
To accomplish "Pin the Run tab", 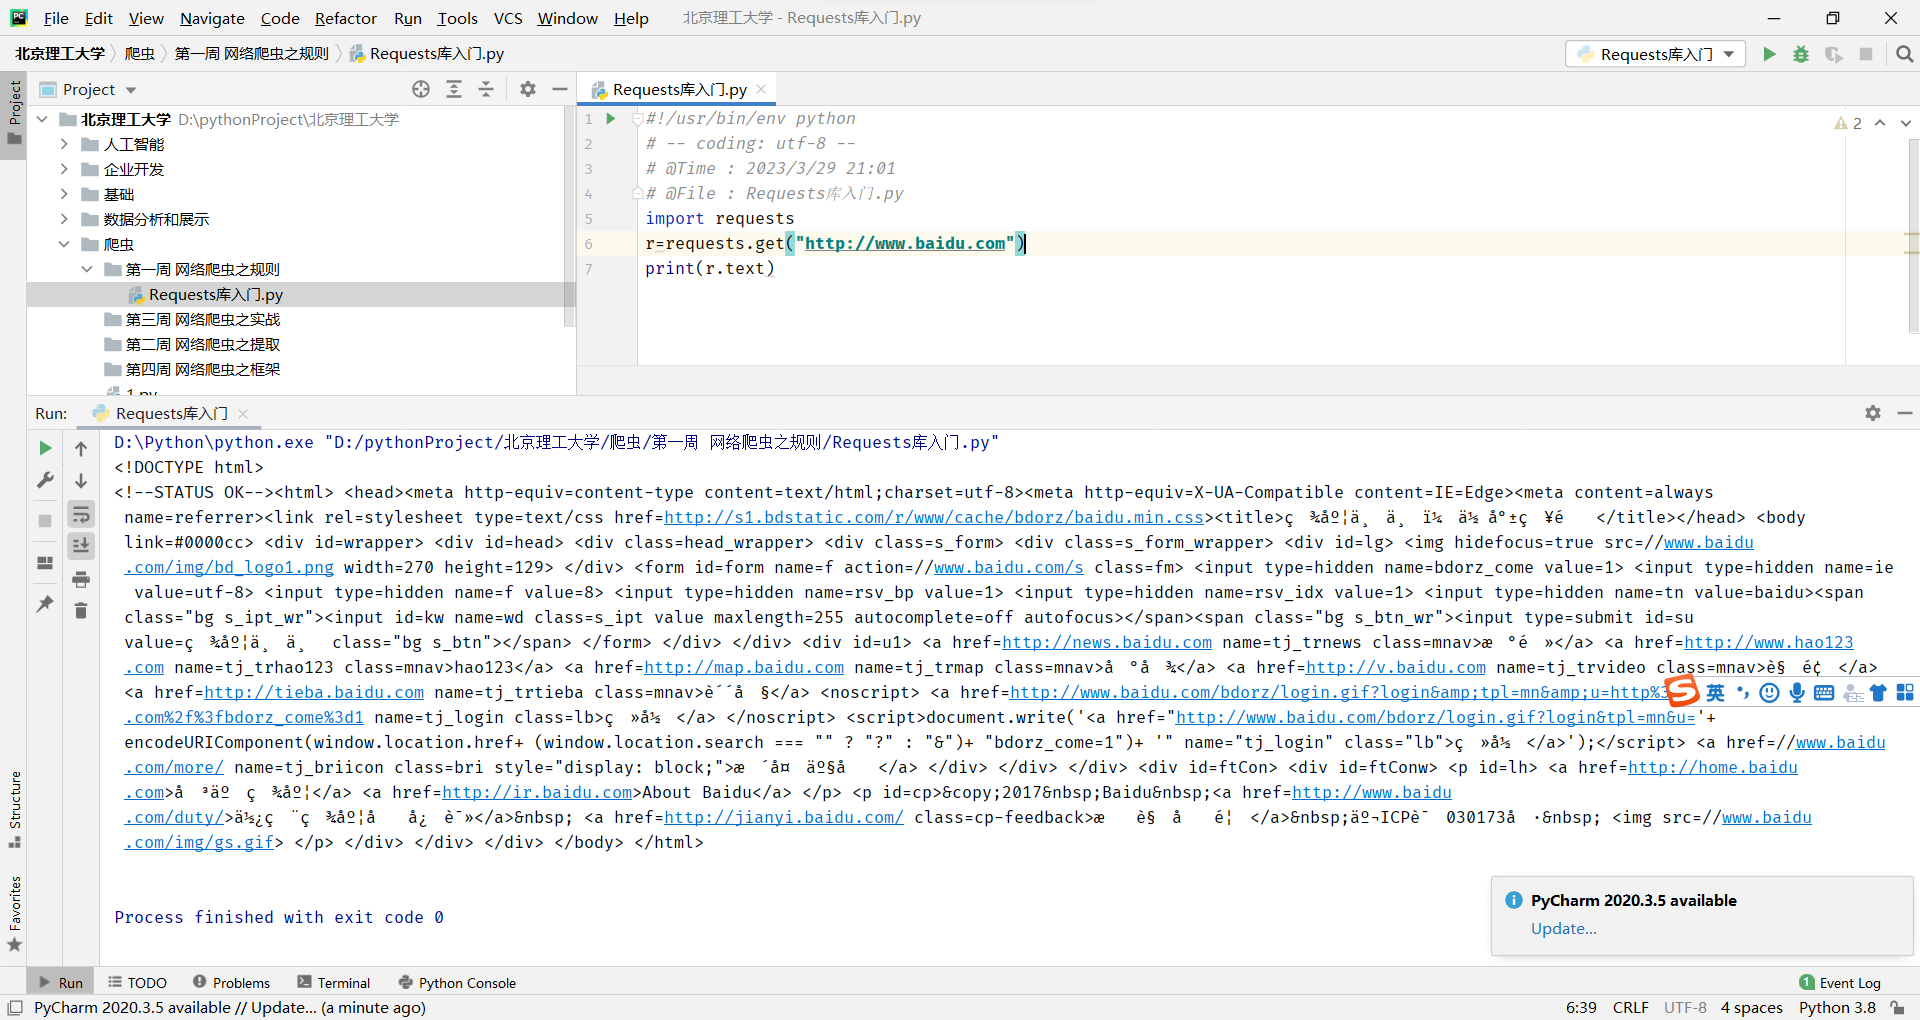I will pyautogui.click(x=45, y=604).
